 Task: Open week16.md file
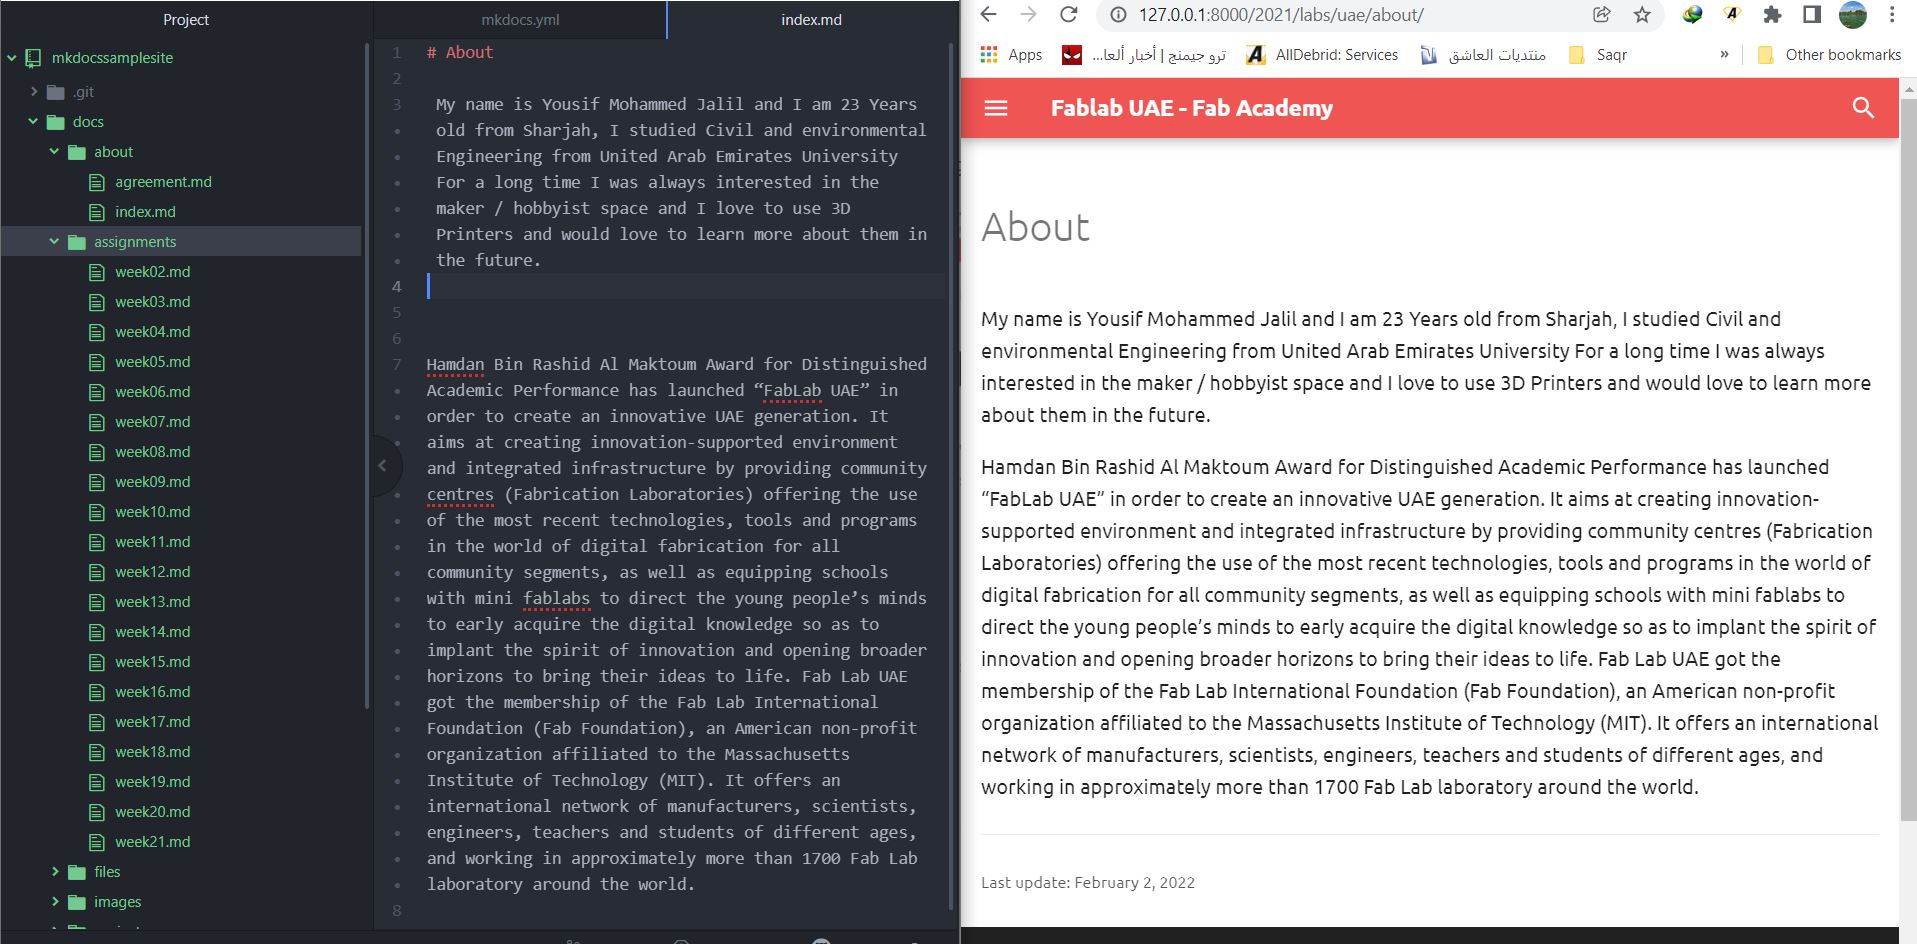tap(152, 692)
